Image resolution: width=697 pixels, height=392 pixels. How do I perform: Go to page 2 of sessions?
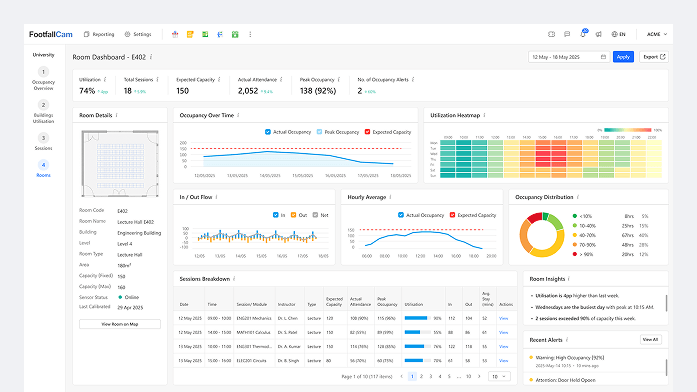421,376
